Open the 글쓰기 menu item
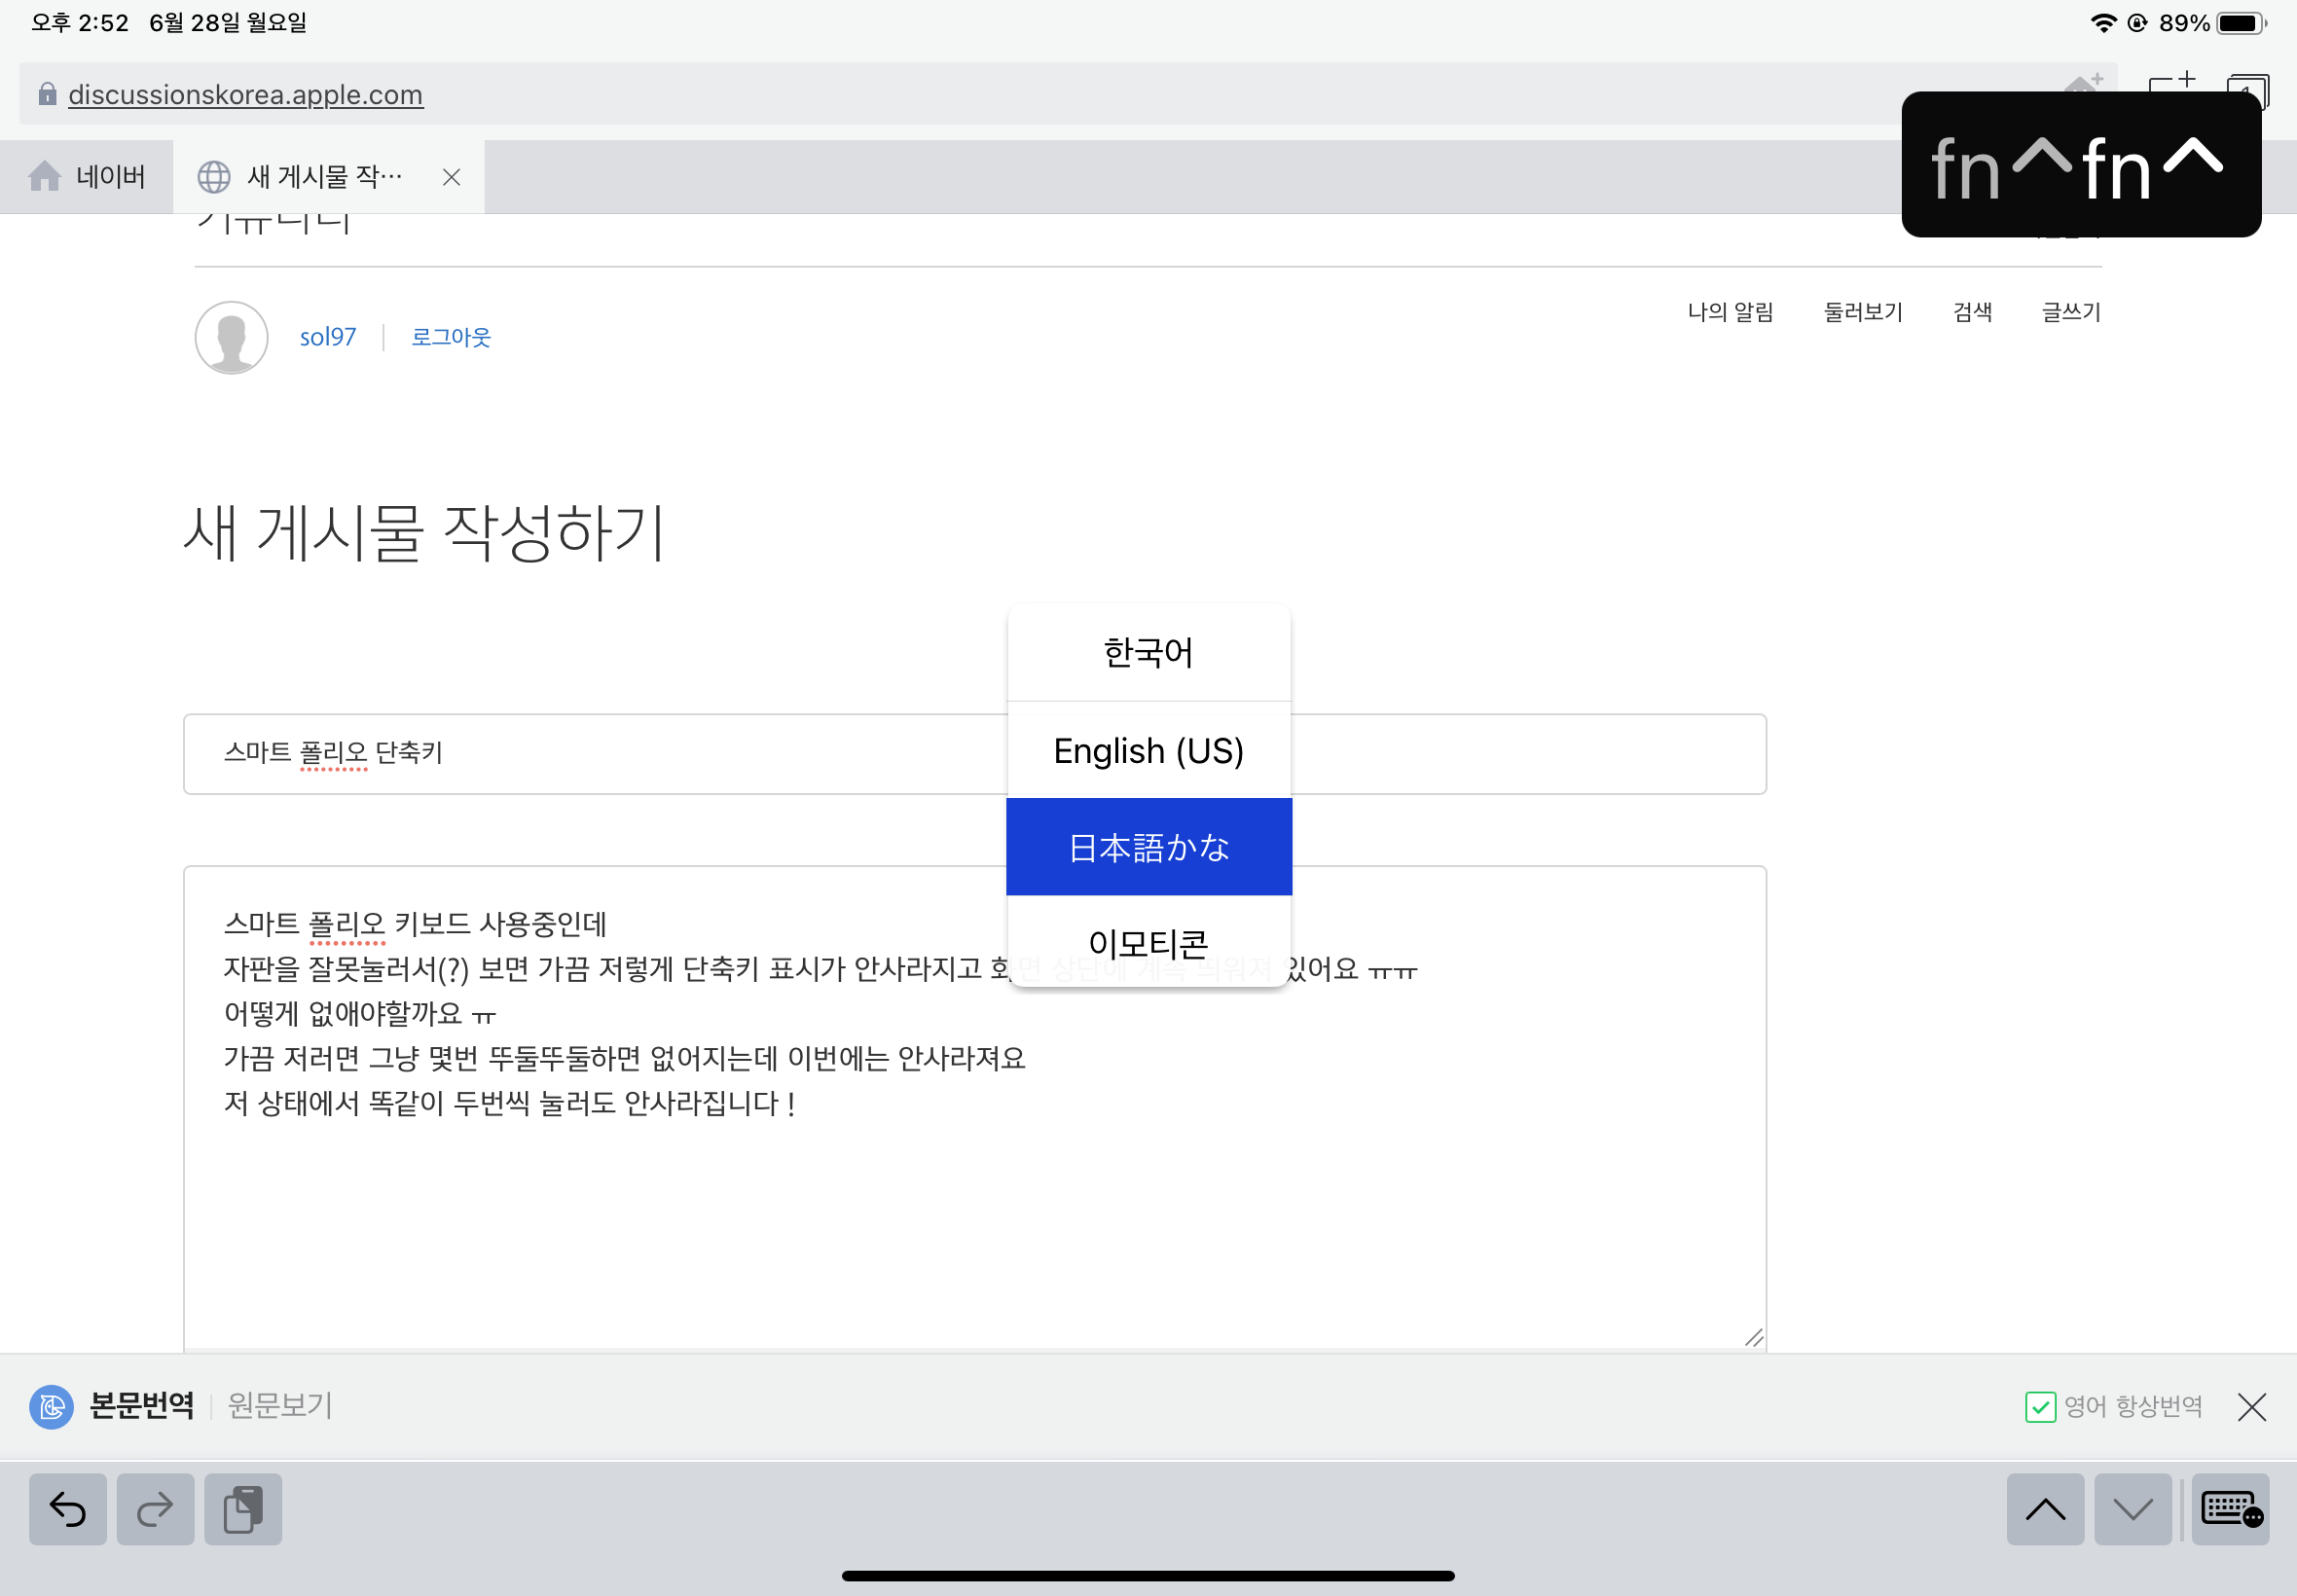This screenshot has height=1596, width=2297. tap(2068, 312)
